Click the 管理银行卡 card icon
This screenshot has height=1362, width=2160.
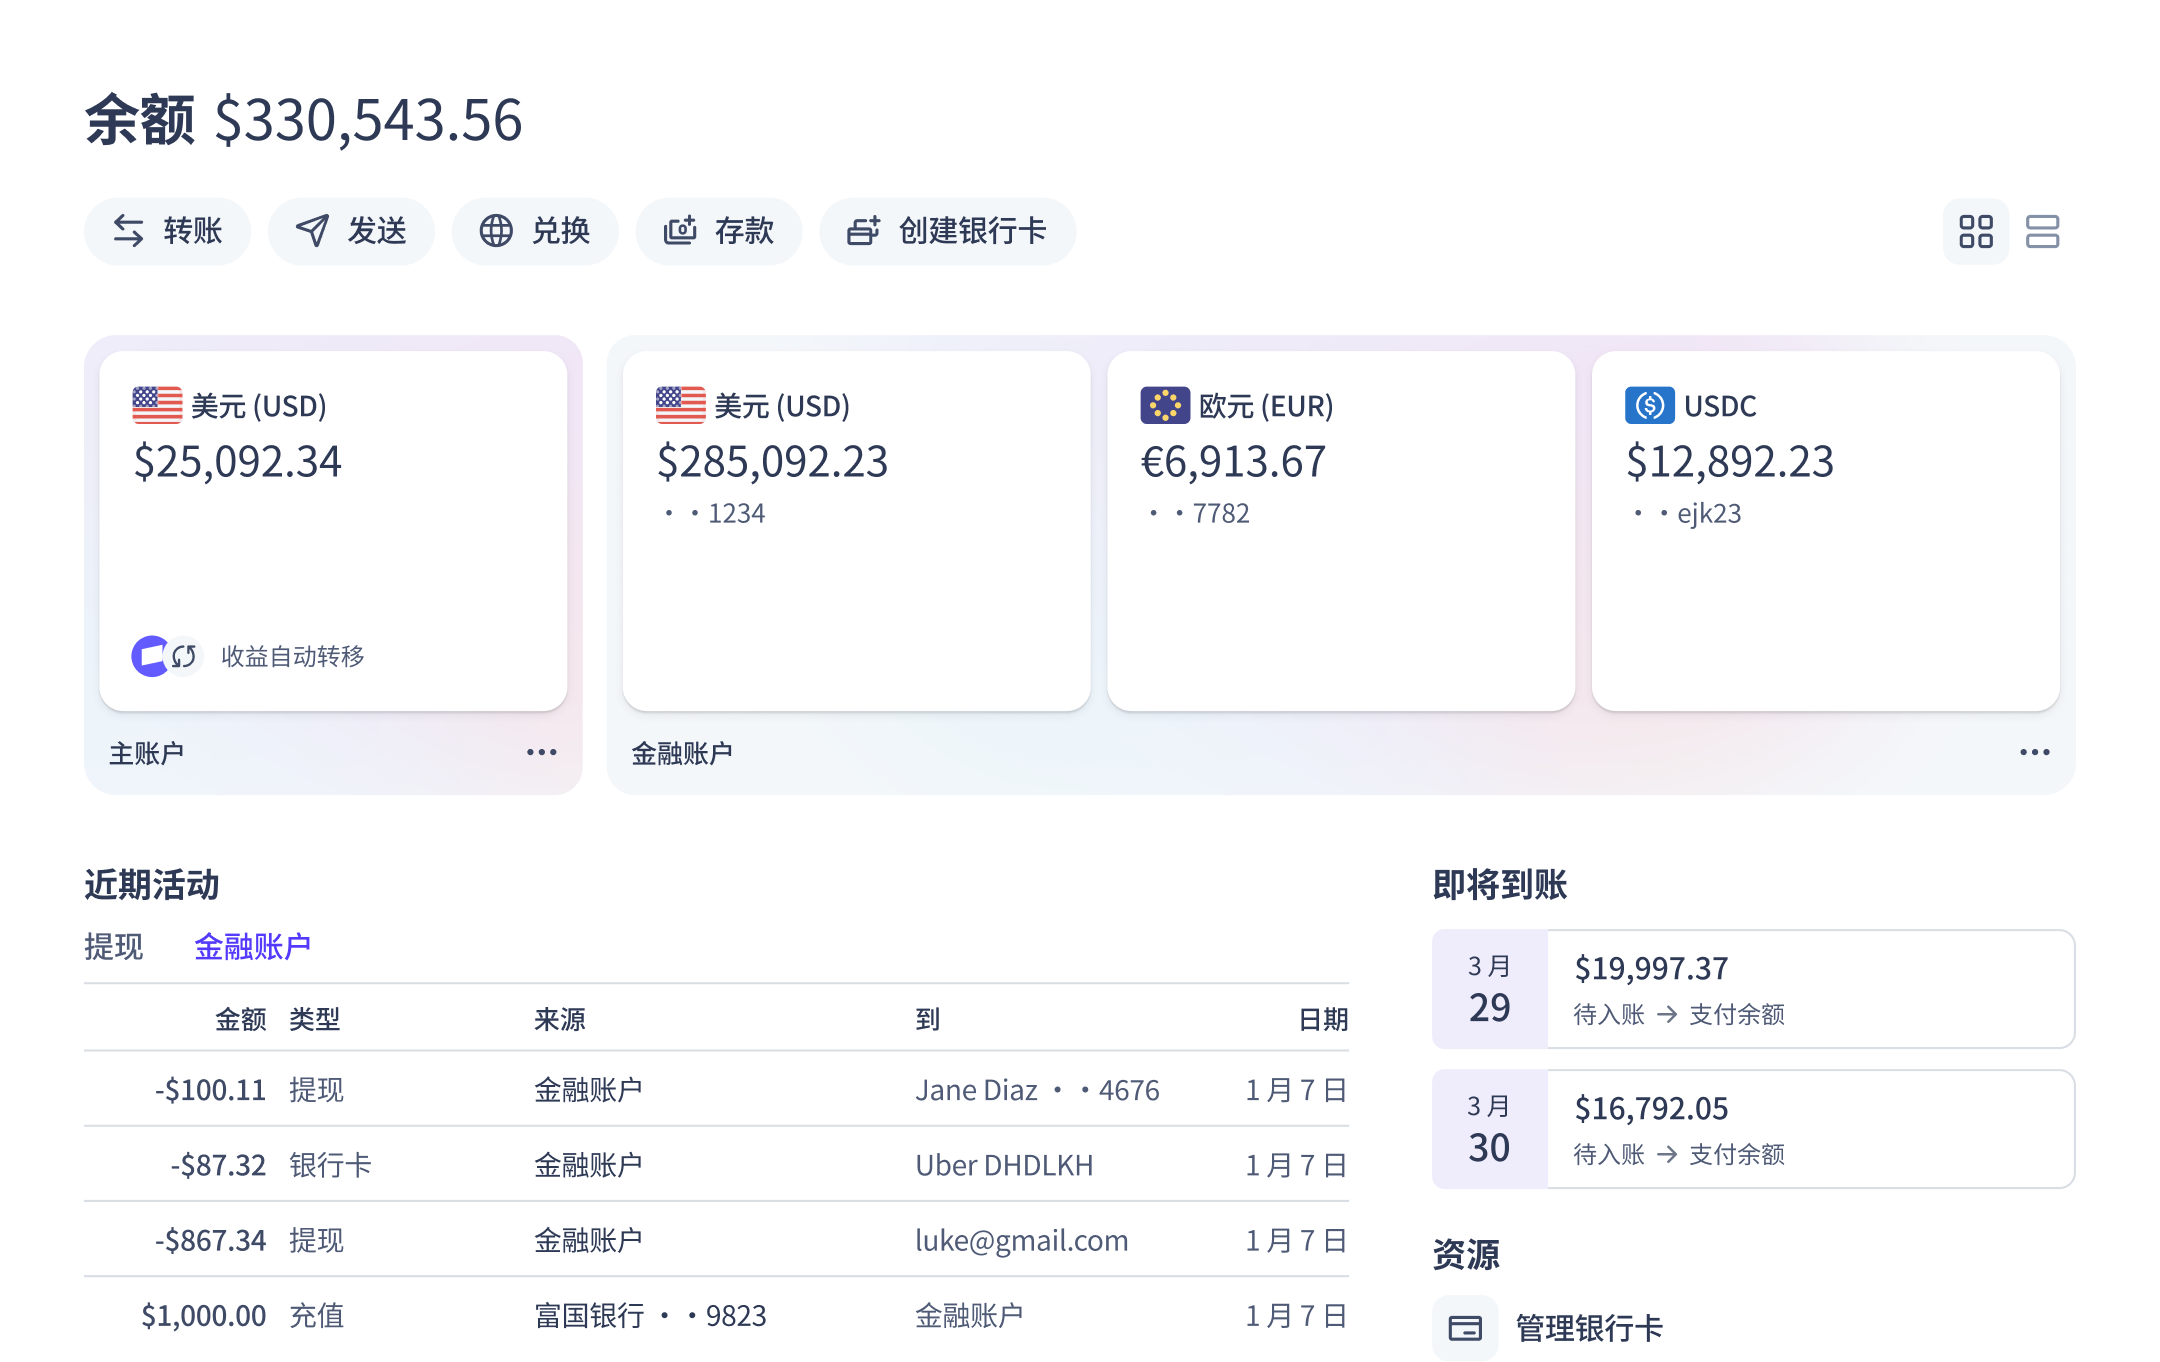click(1465, 1328)
